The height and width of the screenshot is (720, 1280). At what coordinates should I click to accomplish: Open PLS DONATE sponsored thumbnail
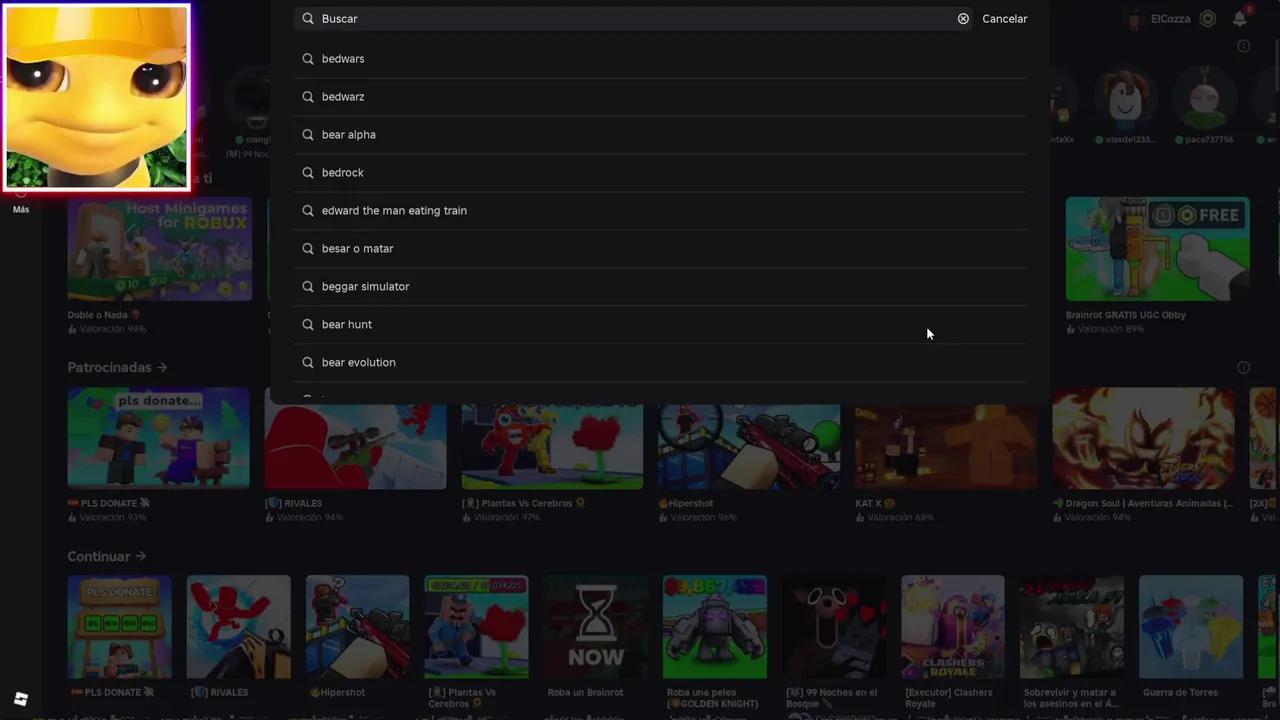pyautogui.click(x=158, y=439)
